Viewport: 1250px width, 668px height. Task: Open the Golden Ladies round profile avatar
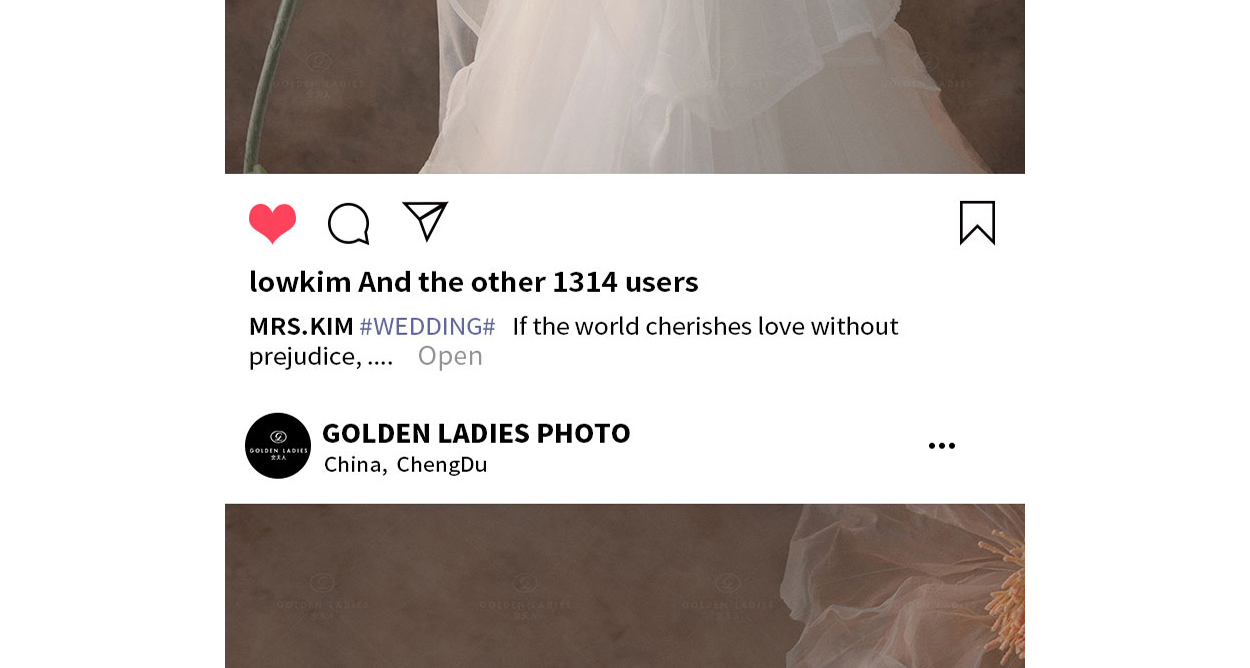pyautogui.click(x=278, y=446)
